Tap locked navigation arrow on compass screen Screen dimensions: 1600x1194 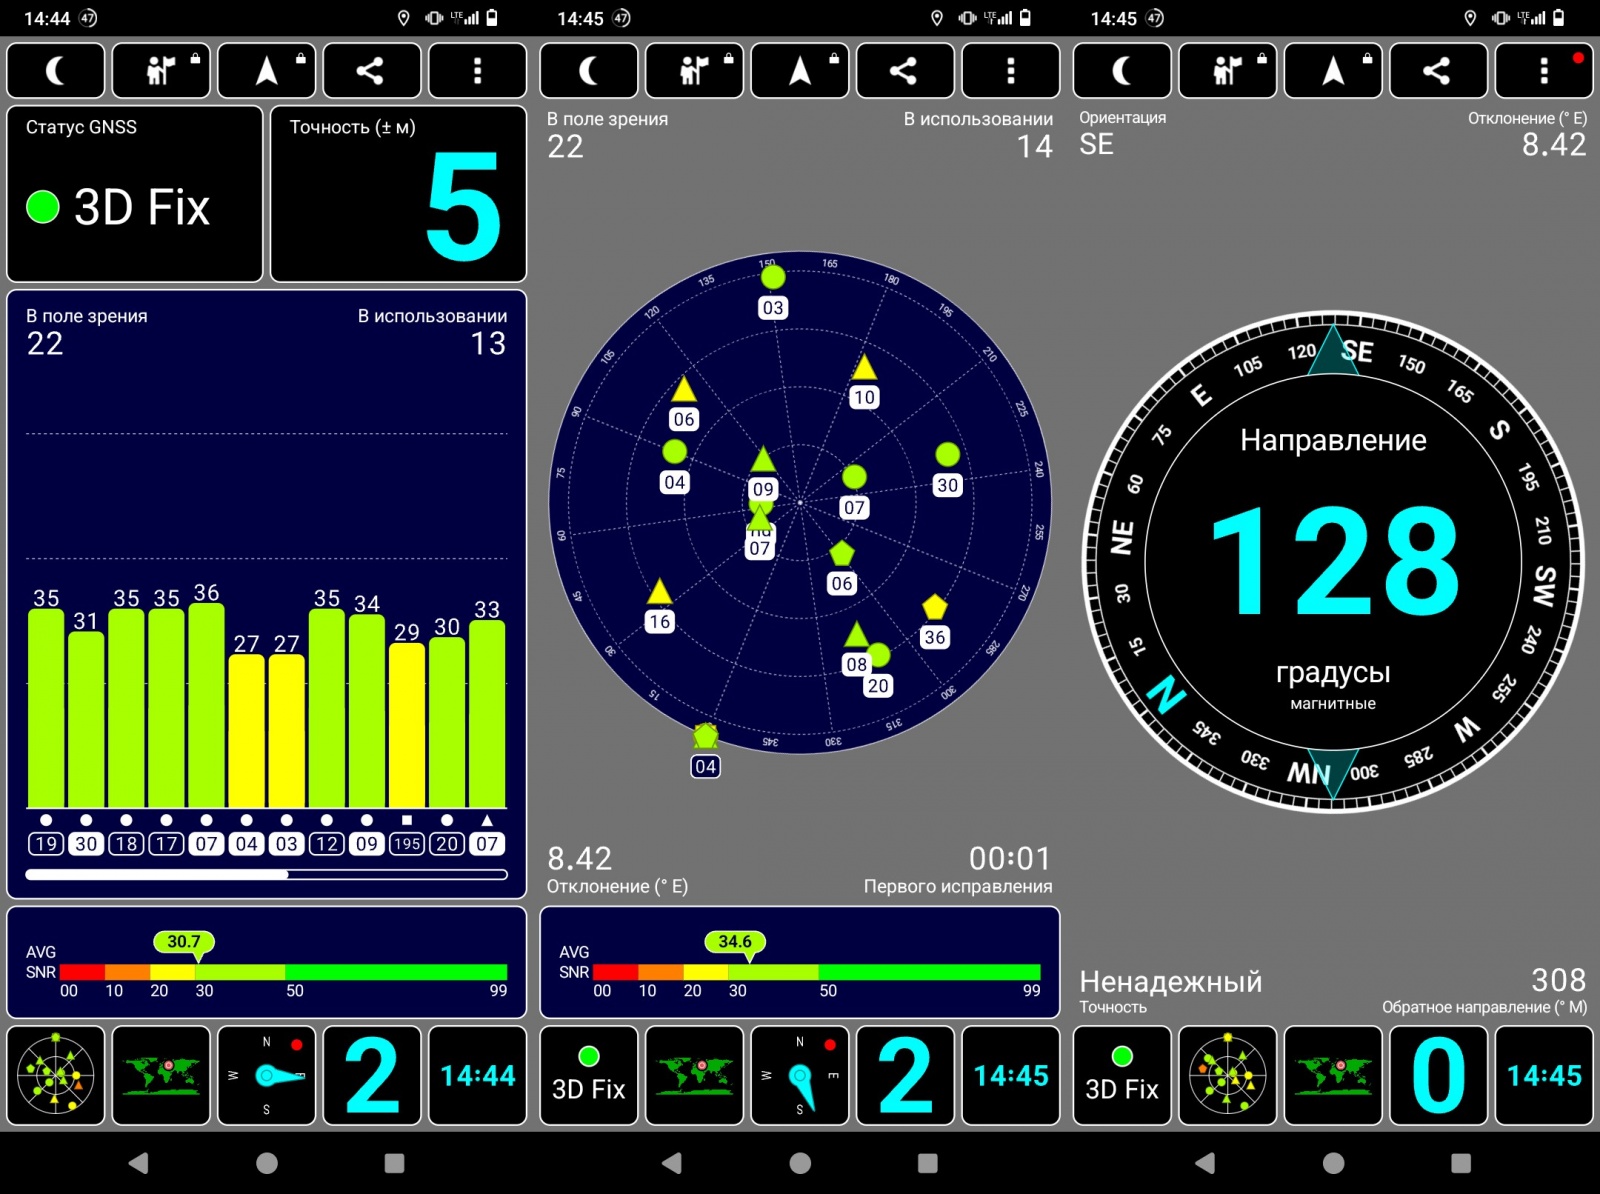tap(1333, 70)
